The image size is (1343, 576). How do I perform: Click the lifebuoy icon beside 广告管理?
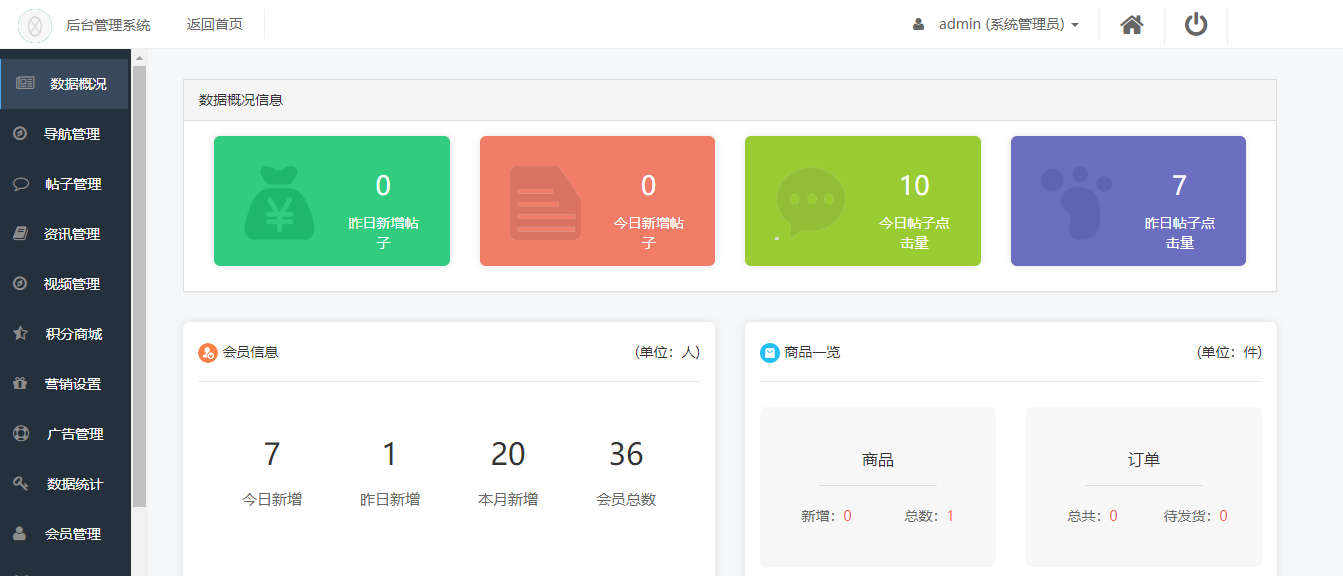click(x=20, y=434)
